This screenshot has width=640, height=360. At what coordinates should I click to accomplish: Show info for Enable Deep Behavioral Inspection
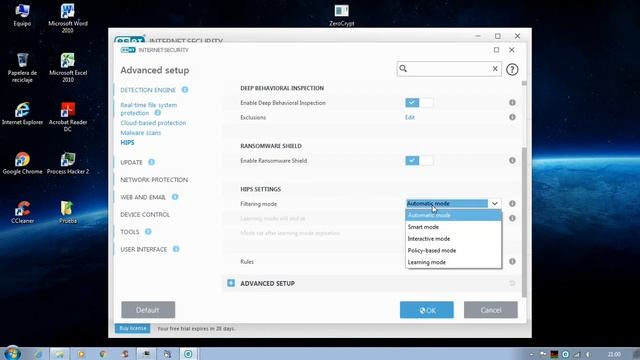(x=512, y=102)
